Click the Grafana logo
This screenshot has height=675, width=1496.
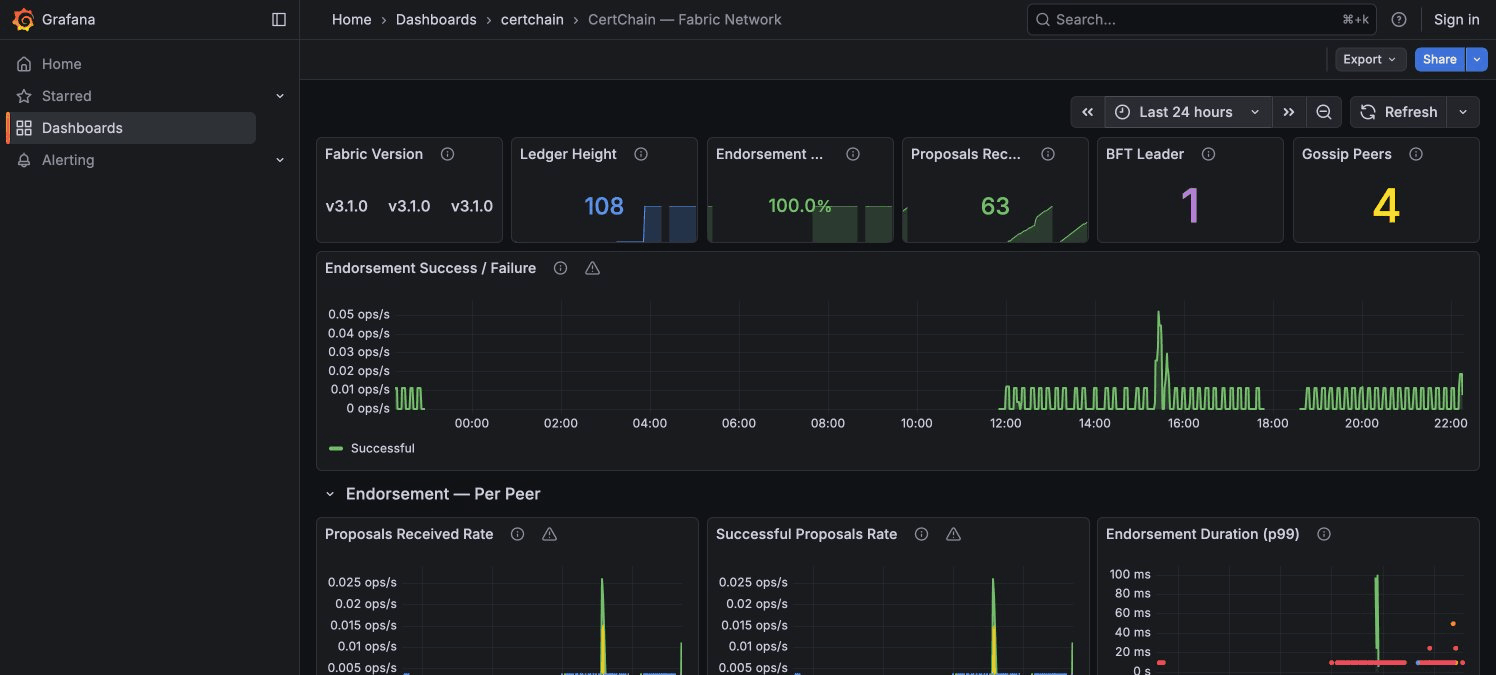tap(24, 19)
